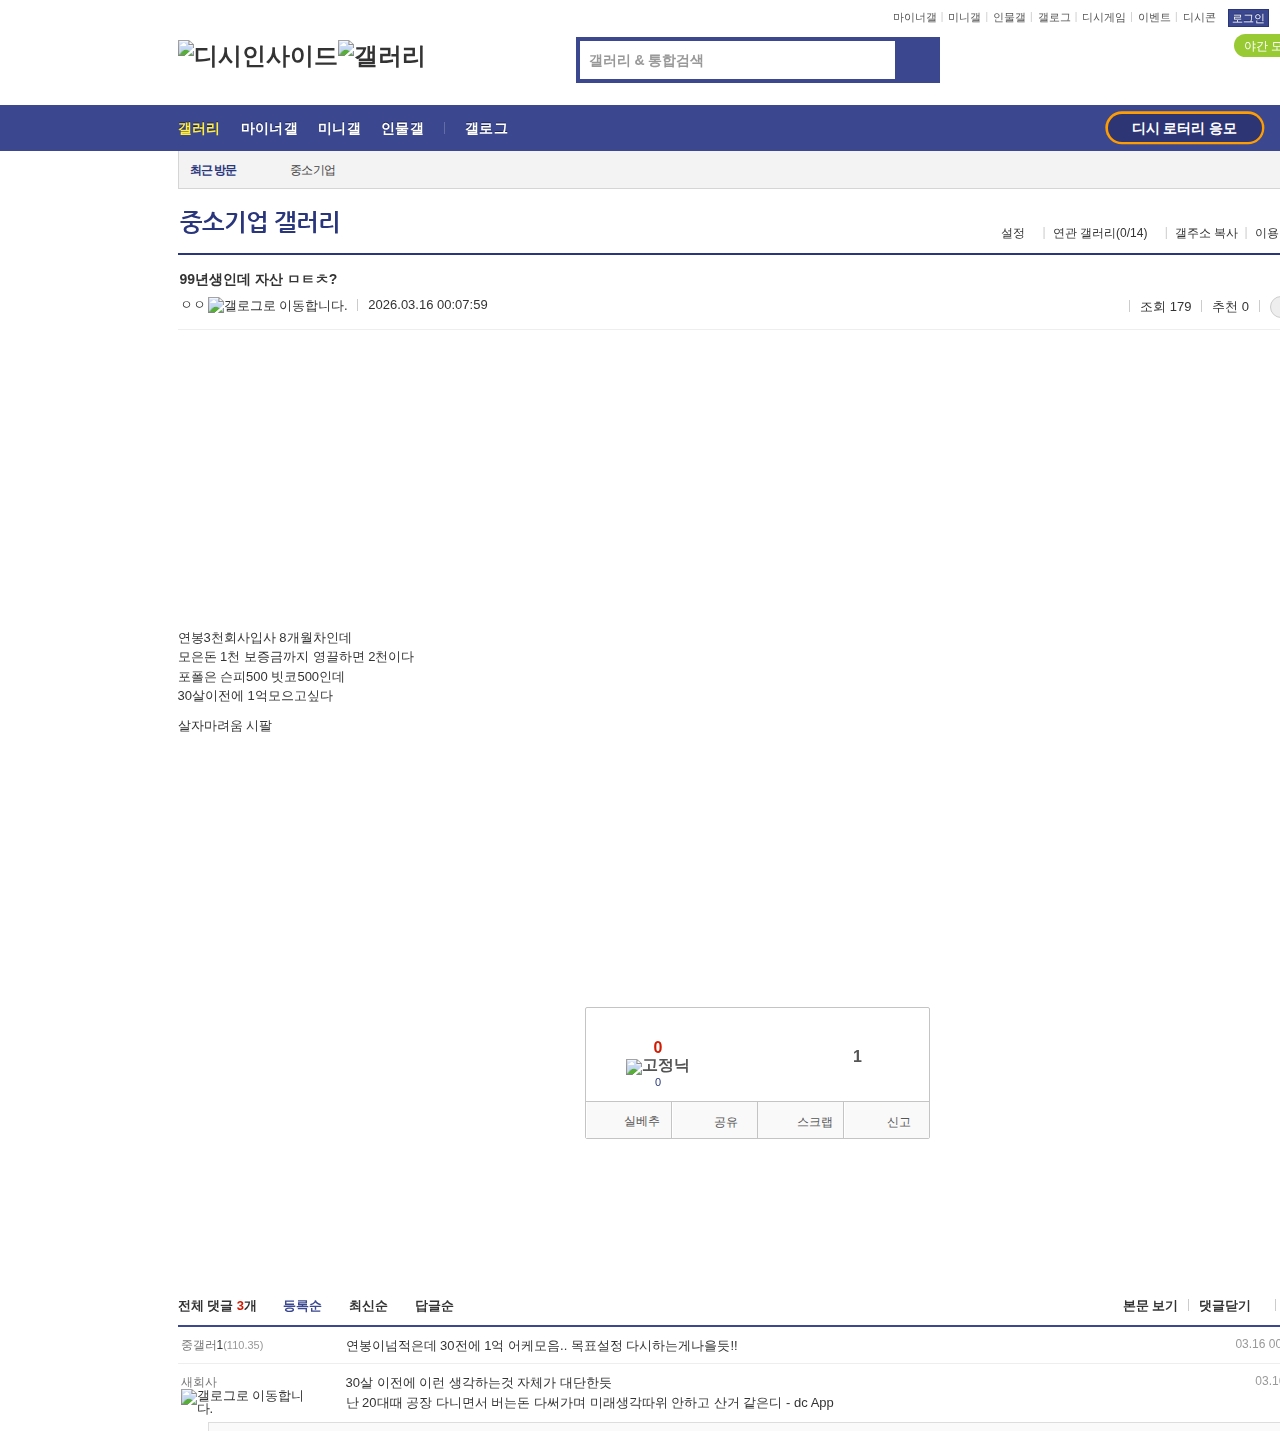Viewport: 1280px width, 1431px height.
Task: Click the 갤러리 logo image in the header
Action: [381, 56]
